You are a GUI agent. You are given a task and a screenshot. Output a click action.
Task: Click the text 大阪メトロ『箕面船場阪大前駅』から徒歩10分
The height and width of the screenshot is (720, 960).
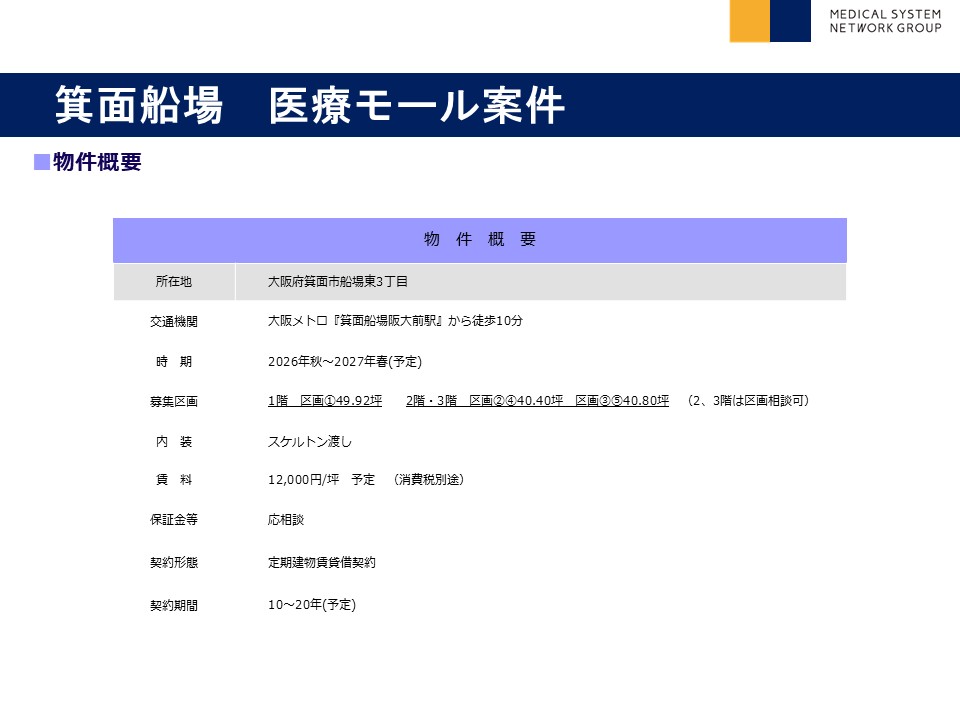(x=395, y=321)
